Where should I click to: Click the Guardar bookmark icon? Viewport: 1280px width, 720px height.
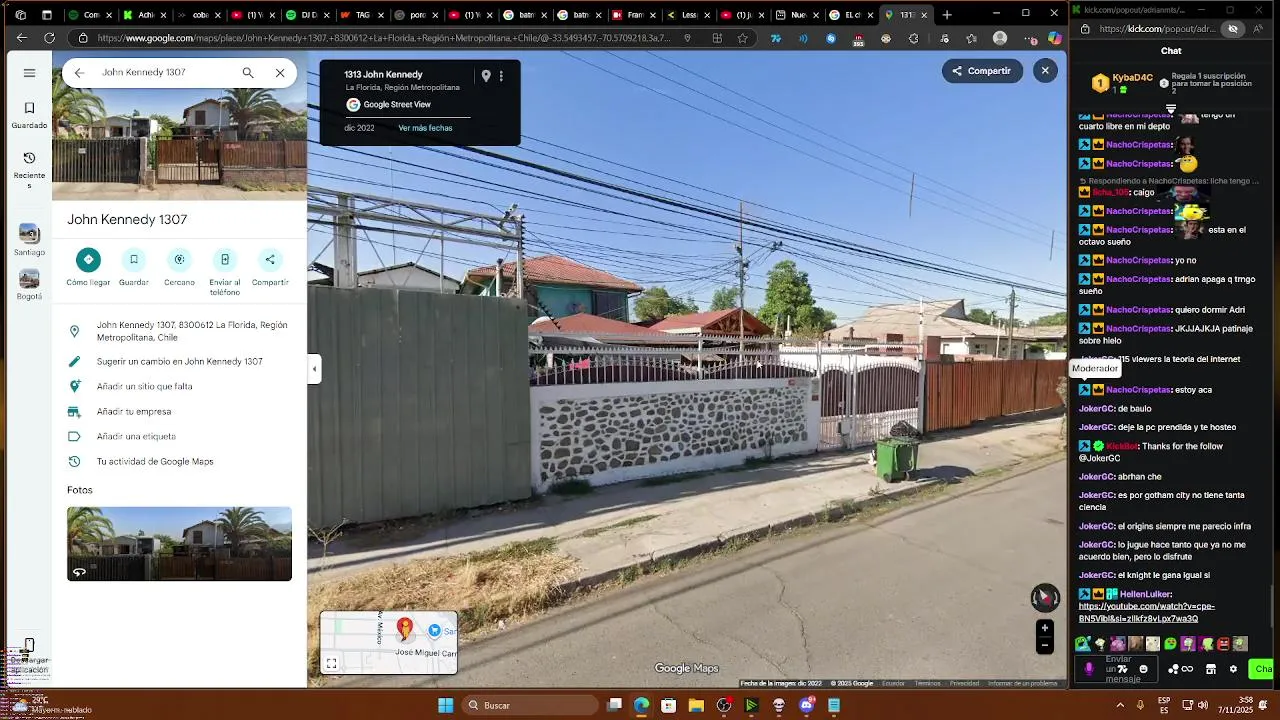pos(133,259)
